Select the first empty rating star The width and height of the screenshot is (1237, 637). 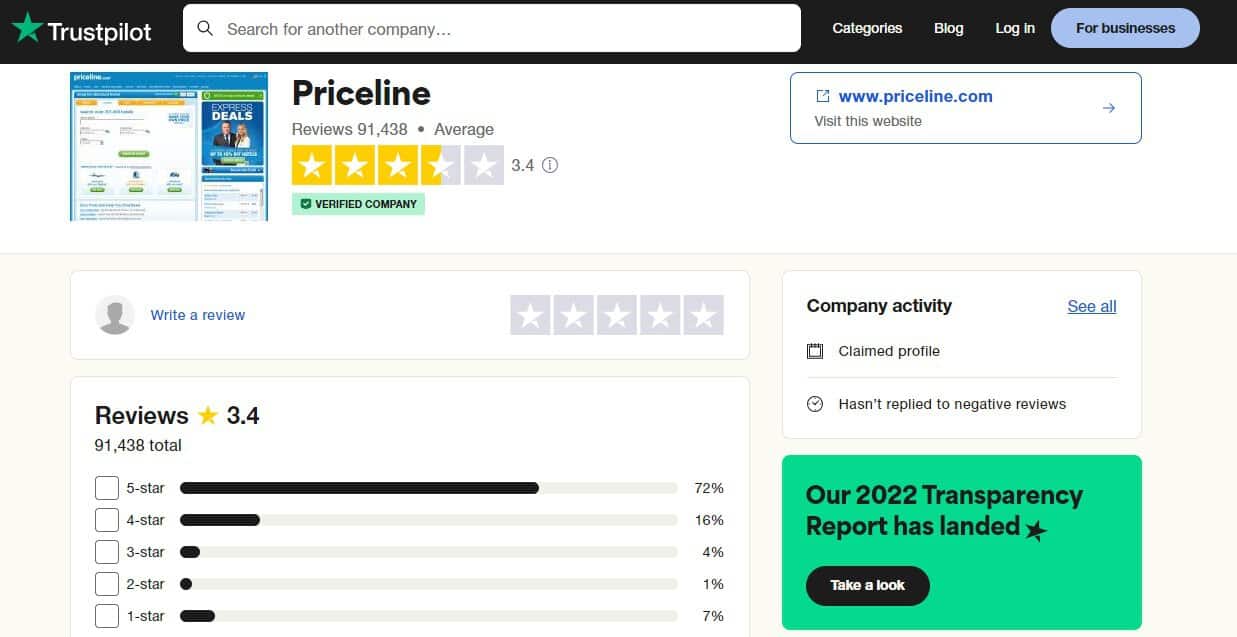click(x=530, y=315)
